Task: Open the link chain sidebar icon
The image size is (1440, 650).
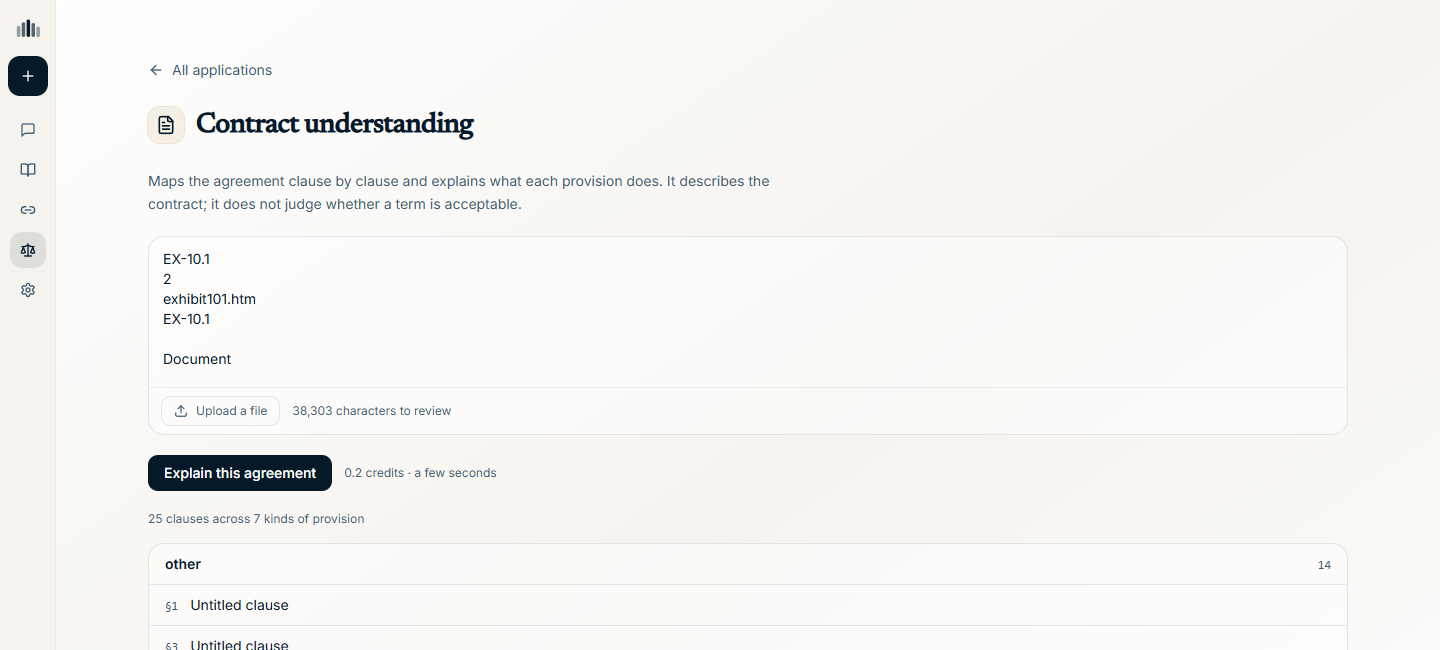Action: pos(28,210)
